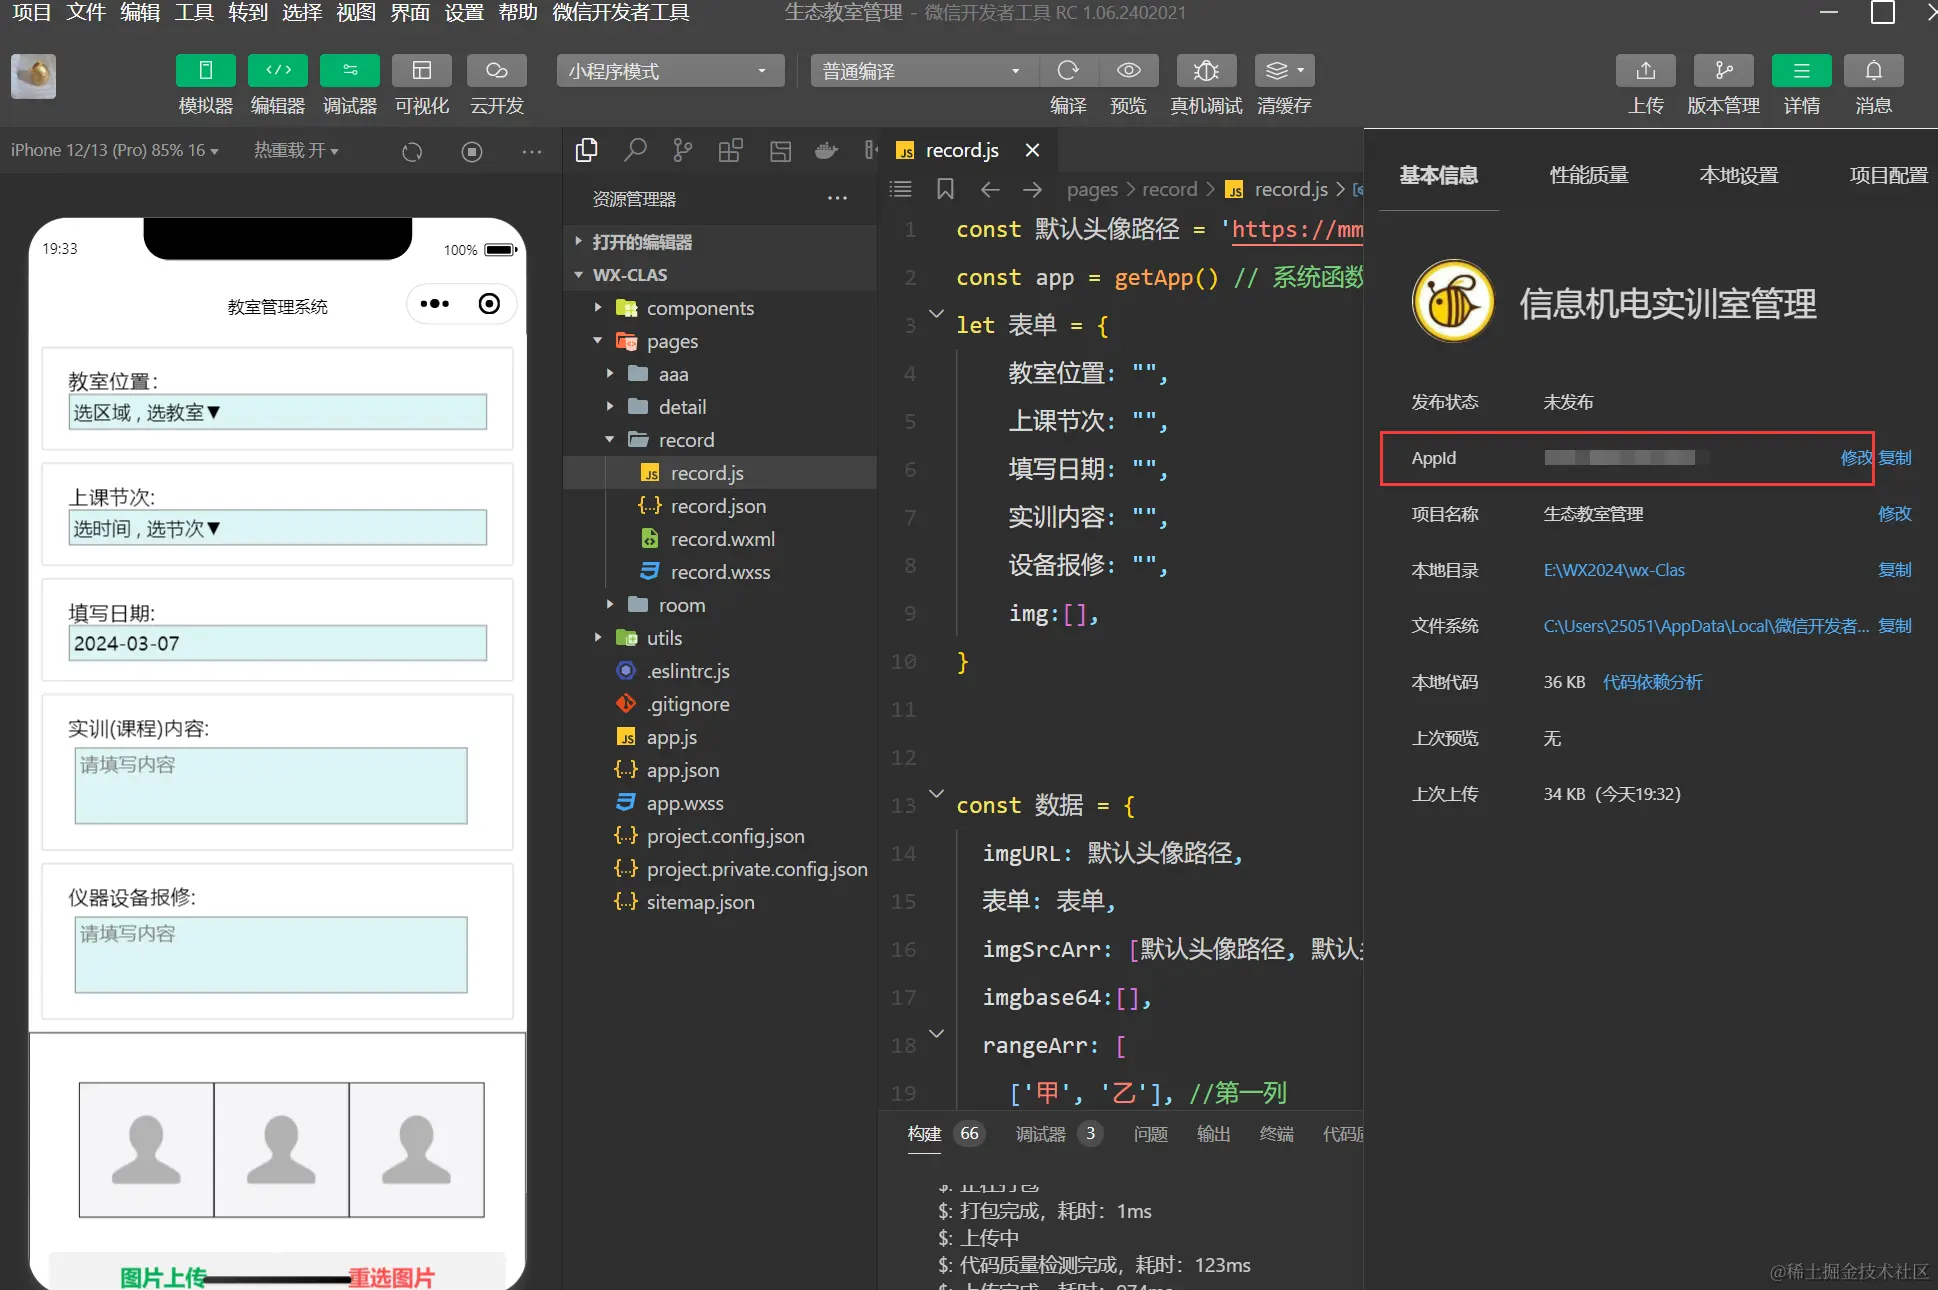This screenshot has width=1938, height=1290.
Task: Click the 填写日期 date input field
Action: tap(277, 643)
